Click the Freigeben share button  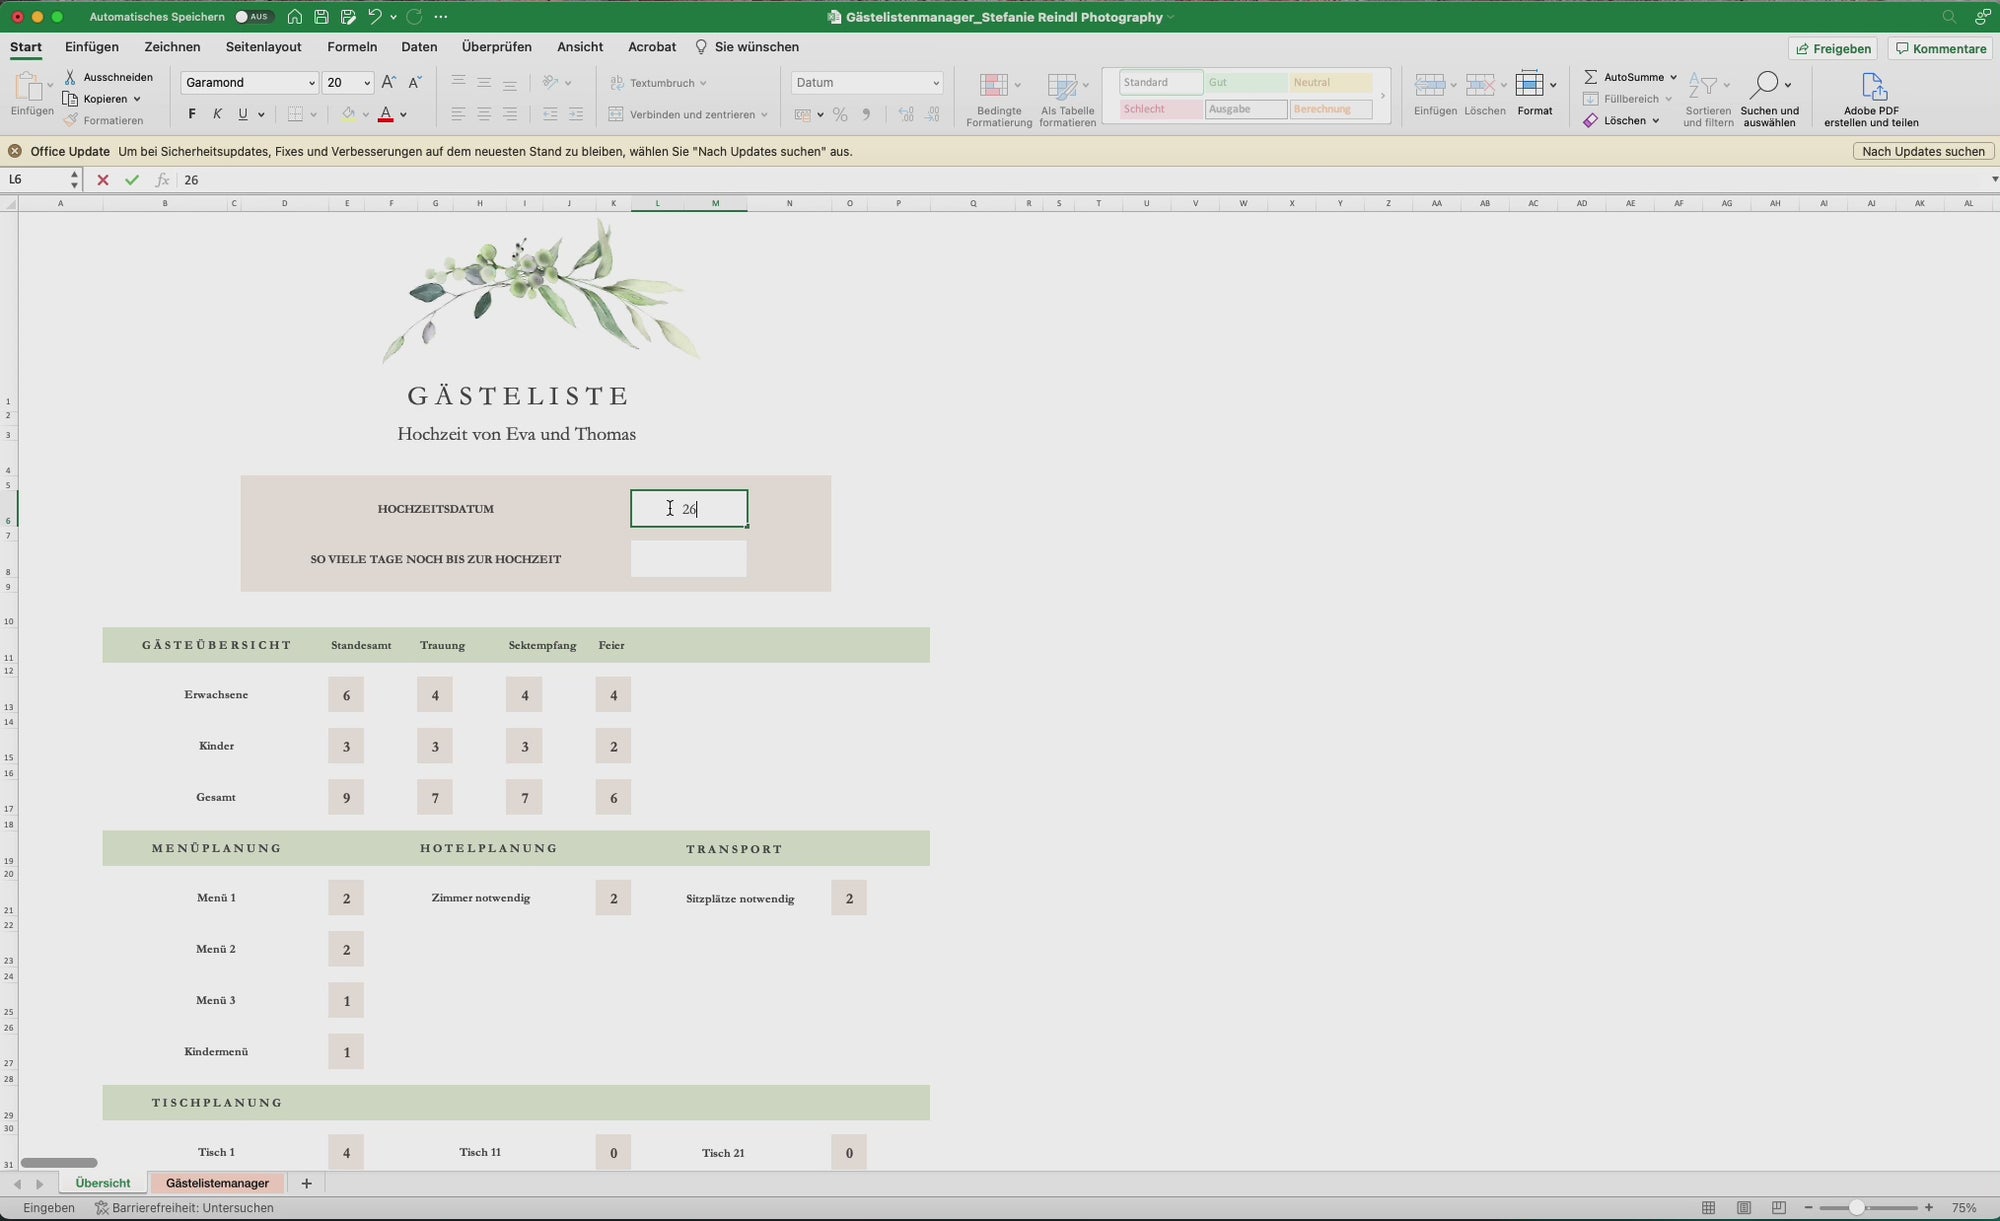pyautogui.click(x=1833, y=48)
